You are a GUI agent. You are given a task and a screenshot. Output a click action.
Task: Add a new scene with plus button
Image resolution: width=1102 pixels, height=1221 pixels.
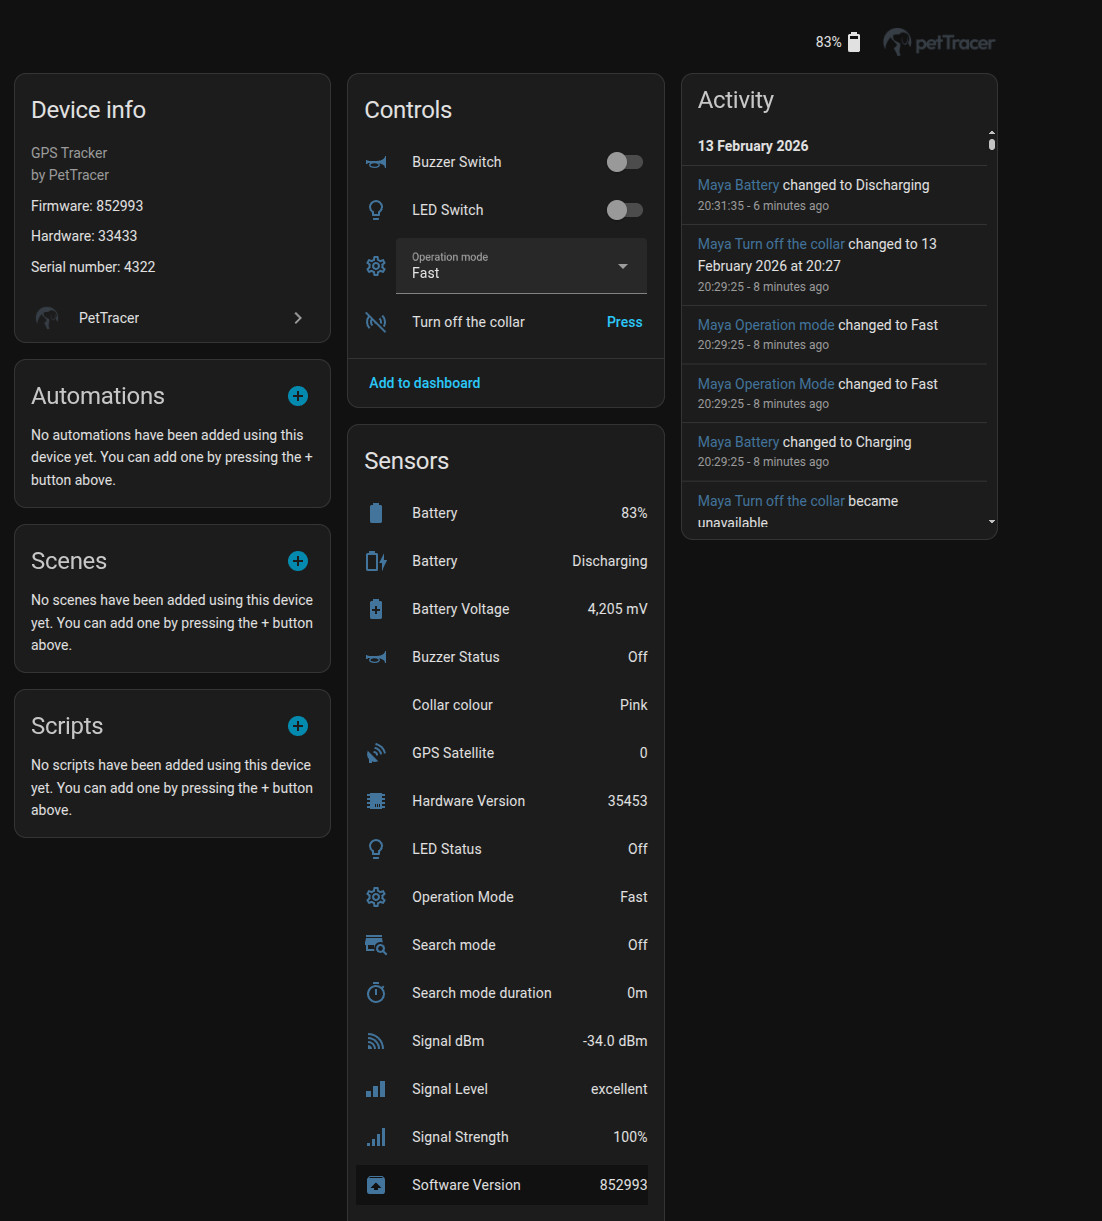[x=298, y=561]
